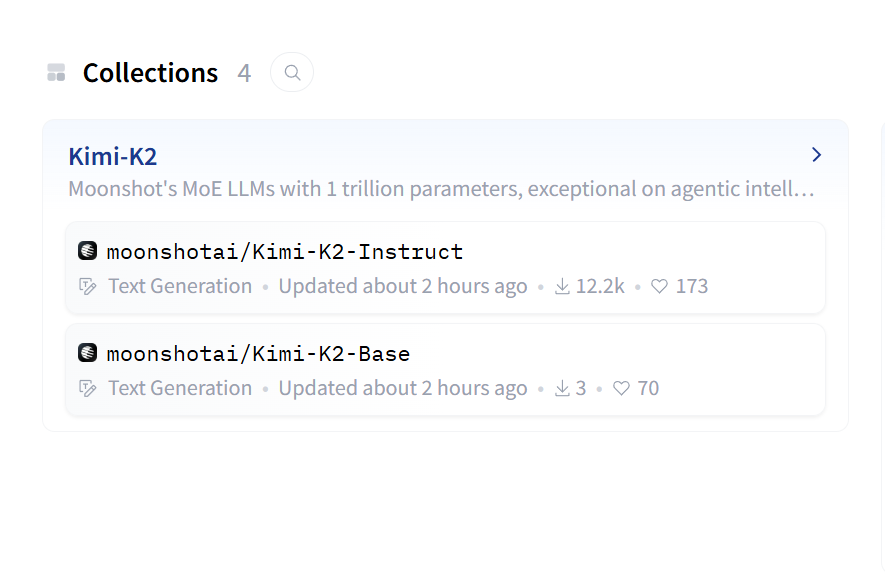
Task: Click the Collections grid icon
Action: 56,71
